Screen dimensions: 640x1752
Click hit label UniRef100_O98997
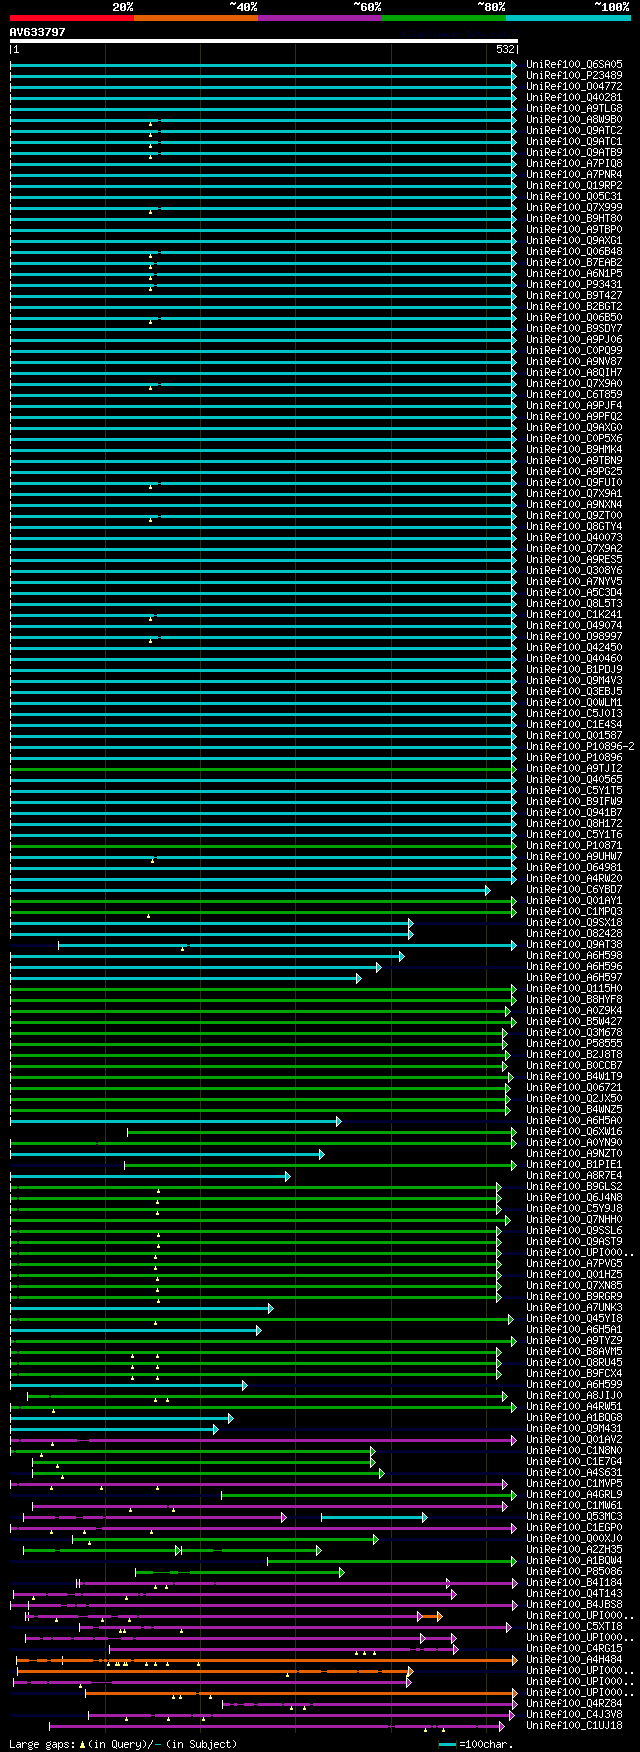coord(574,636)
